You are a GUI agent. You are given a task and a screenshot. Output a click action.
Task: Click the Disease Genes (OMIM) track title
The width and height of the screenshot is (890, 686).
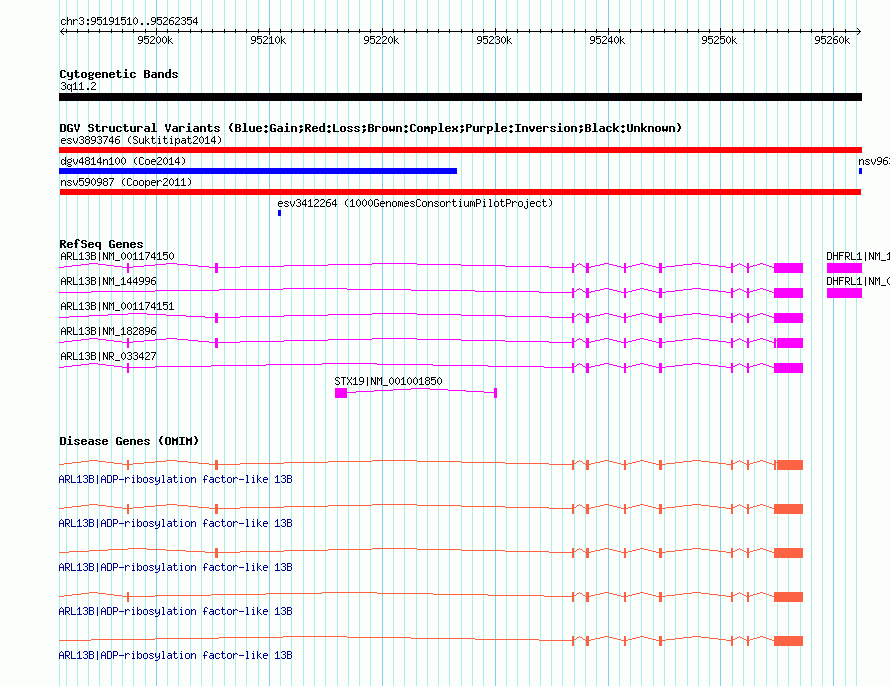pyautogui.click(x=128, y=441)
